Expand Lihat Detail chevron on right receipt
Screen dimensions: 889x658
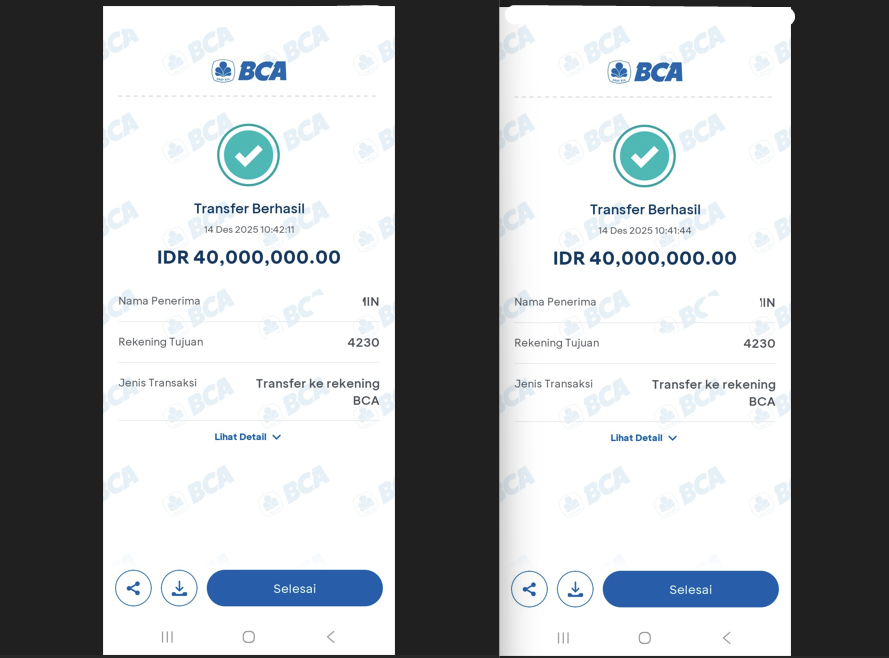tap(673, 438)
